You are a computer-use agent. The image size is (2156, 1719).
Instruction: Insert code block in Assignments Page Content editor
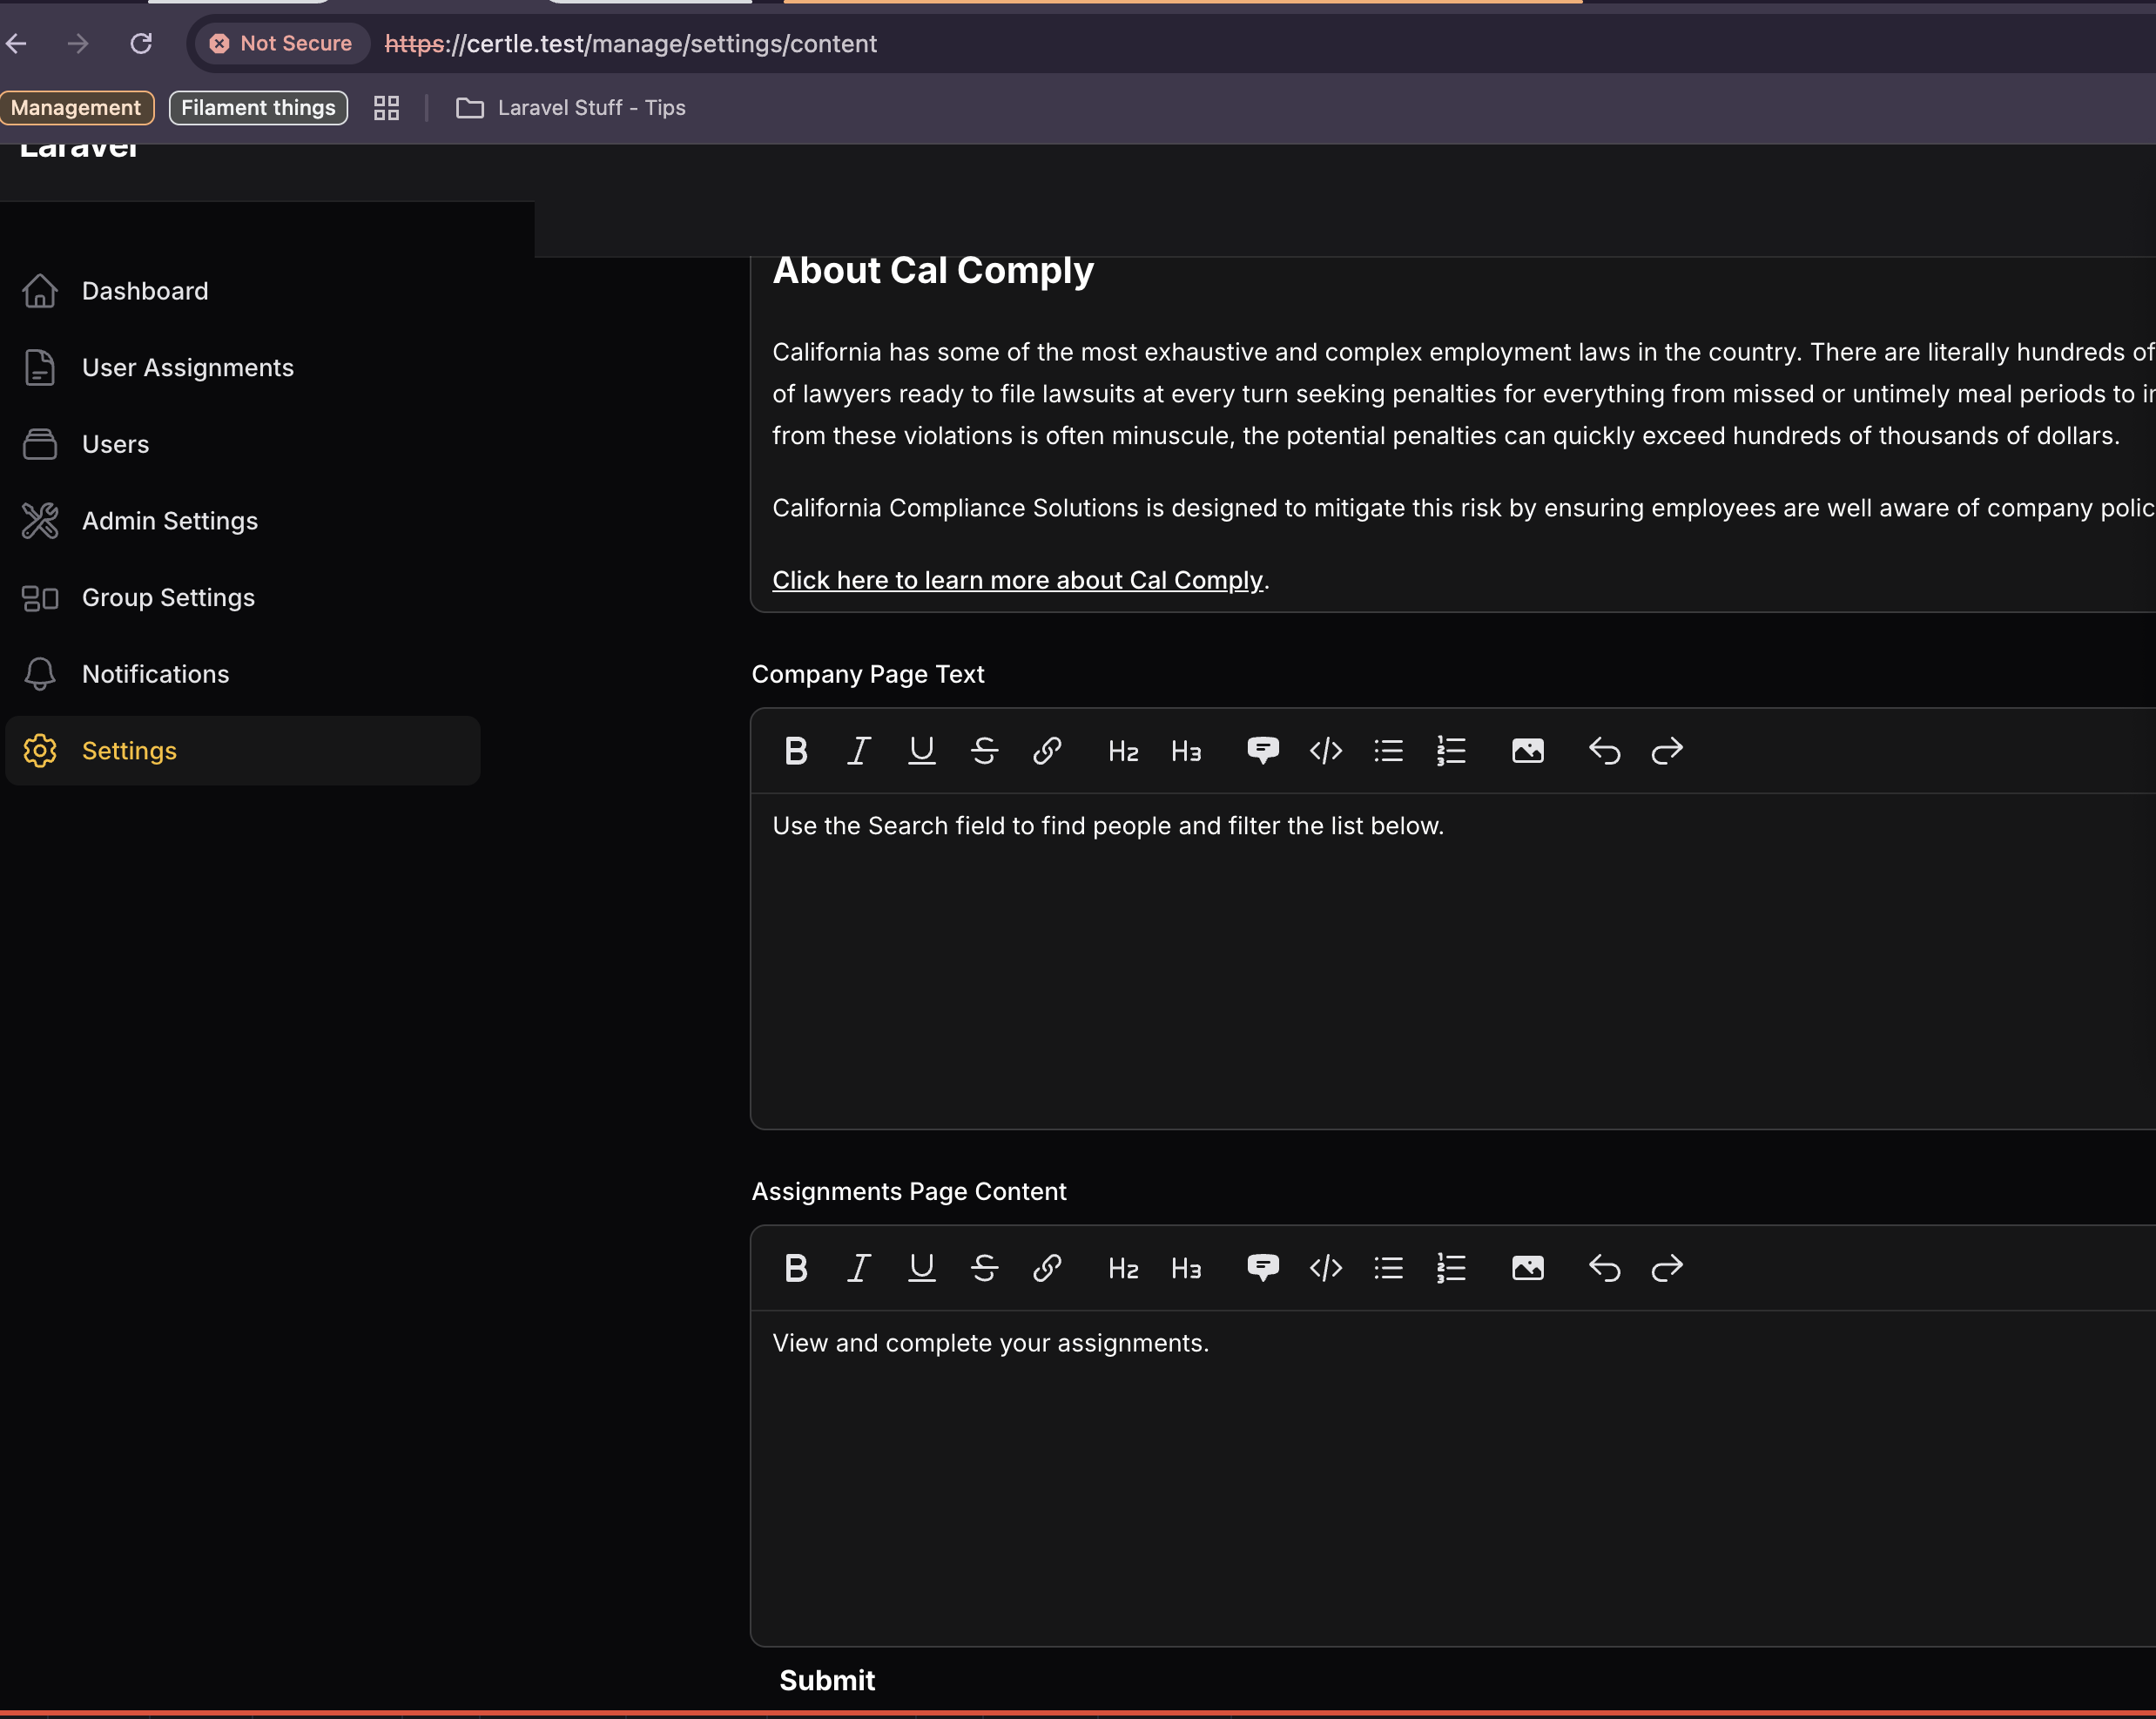(1325, 1268)
